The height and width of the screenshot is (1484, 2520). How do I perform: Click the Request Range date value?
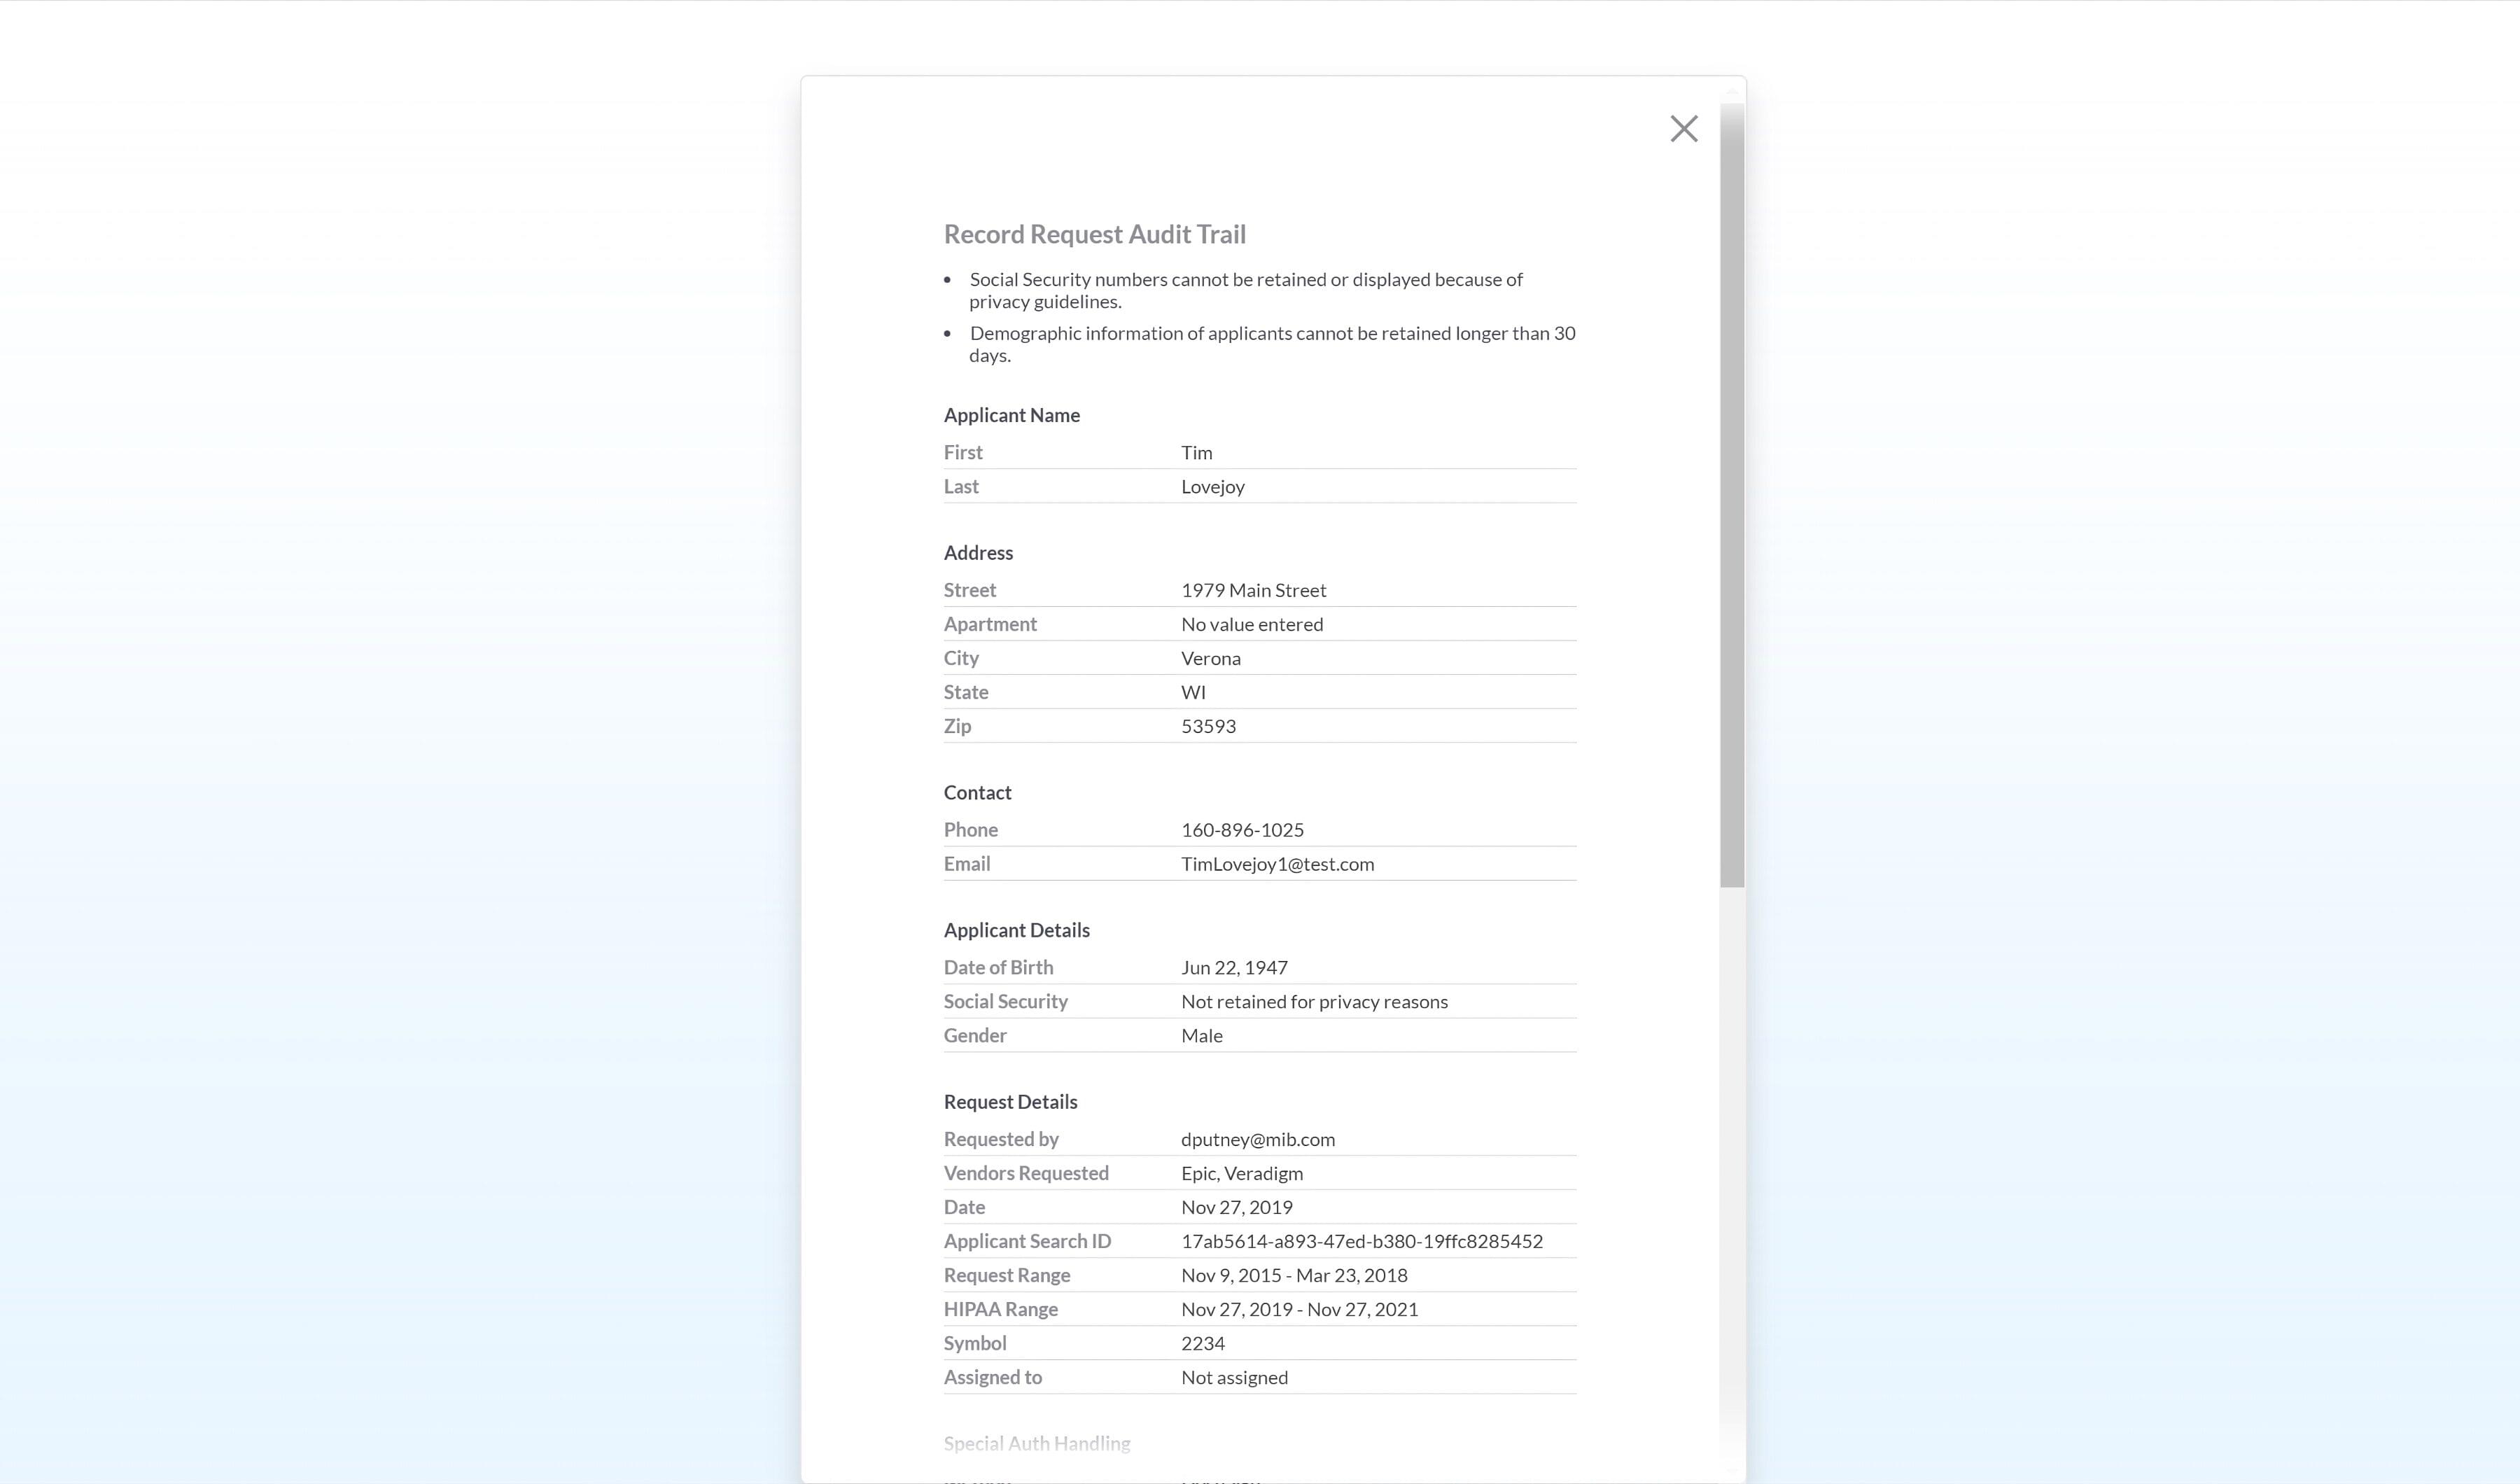tap(1294, 1275)
